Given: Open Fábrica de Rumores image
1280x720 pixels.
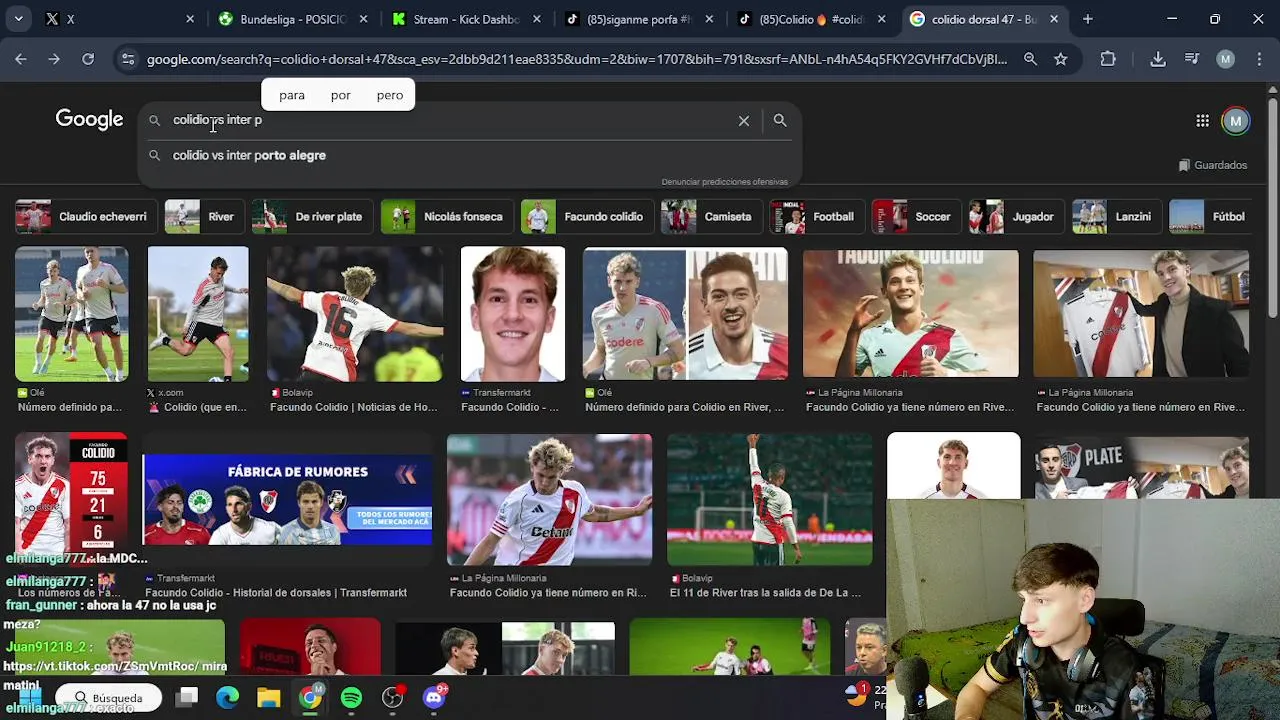Looking at the screenshot, I should pyautogui.click(x=287, y=499).
